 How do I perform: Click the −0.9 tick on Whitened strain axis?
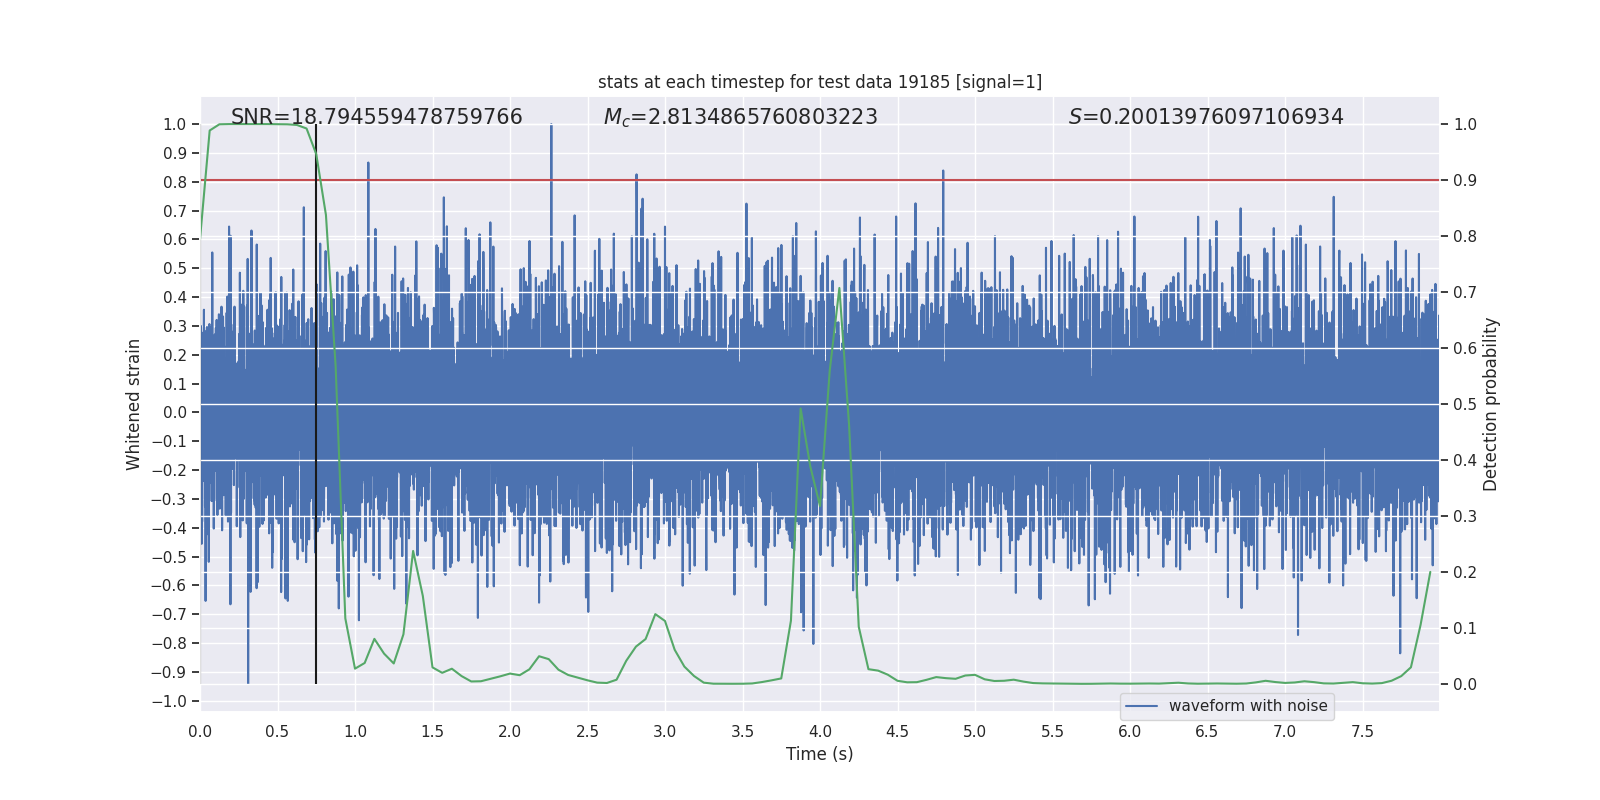tap(169, 672)
